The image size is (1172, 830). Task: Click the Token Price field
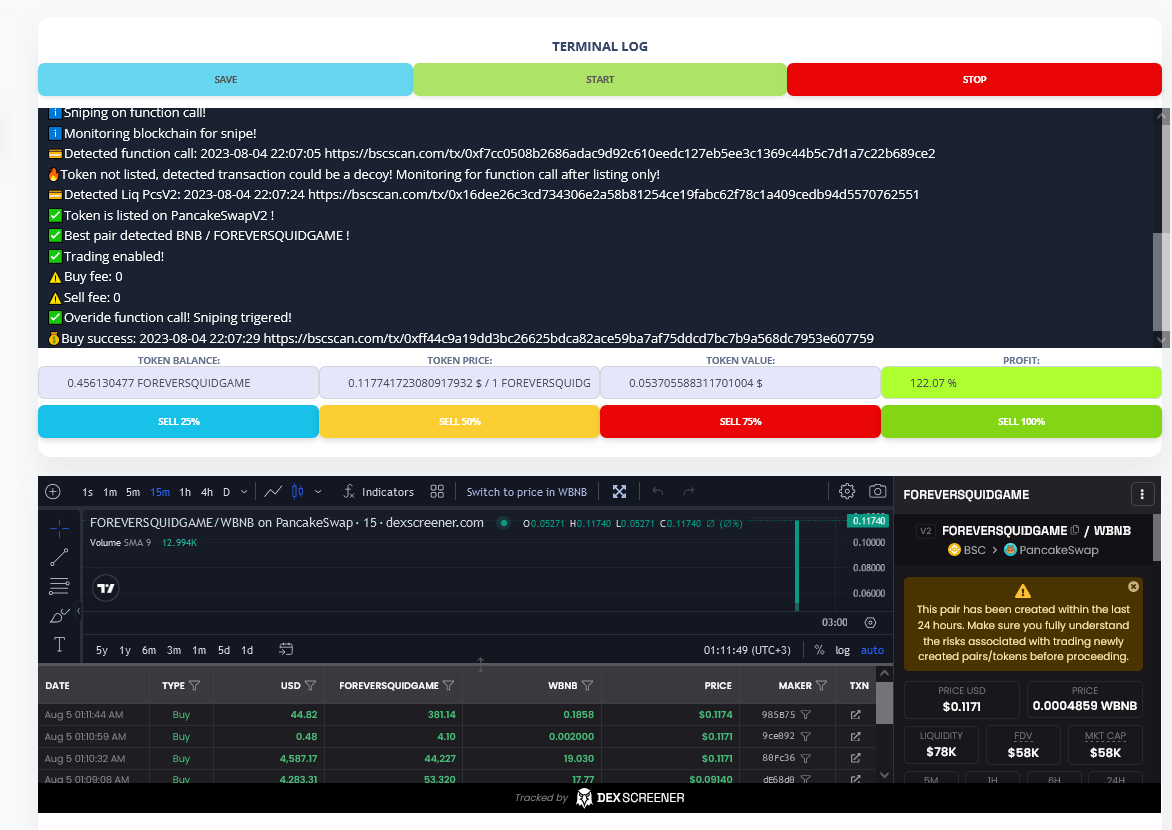(x=459, y=383)
